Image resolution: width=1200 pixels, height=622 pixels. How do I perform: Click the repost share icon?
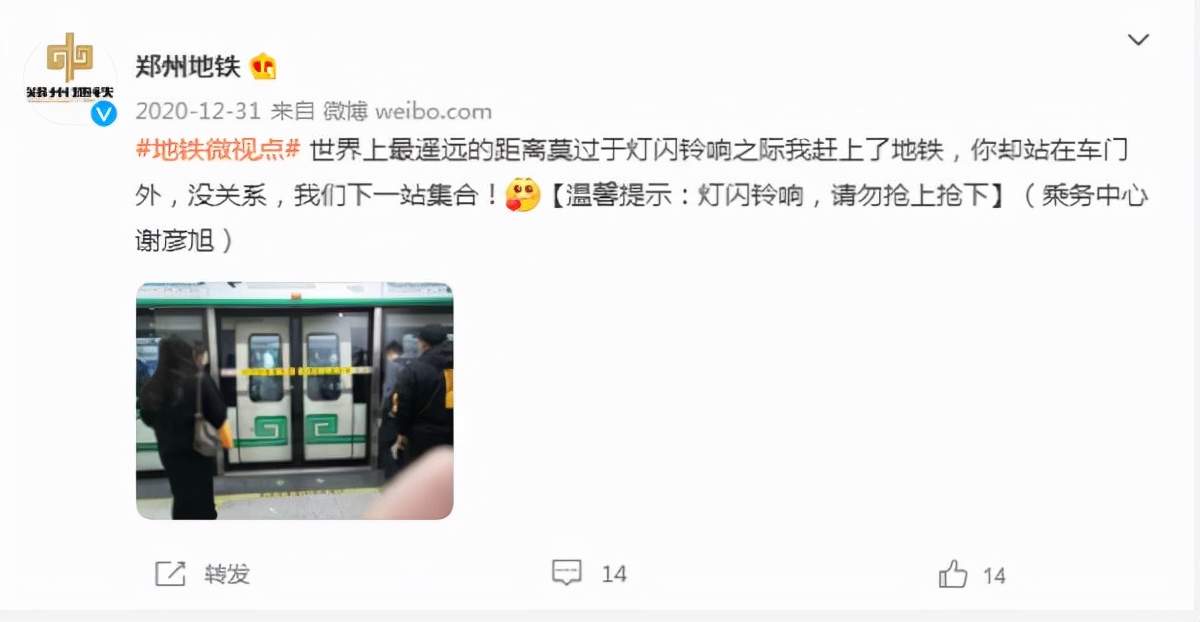170,574
